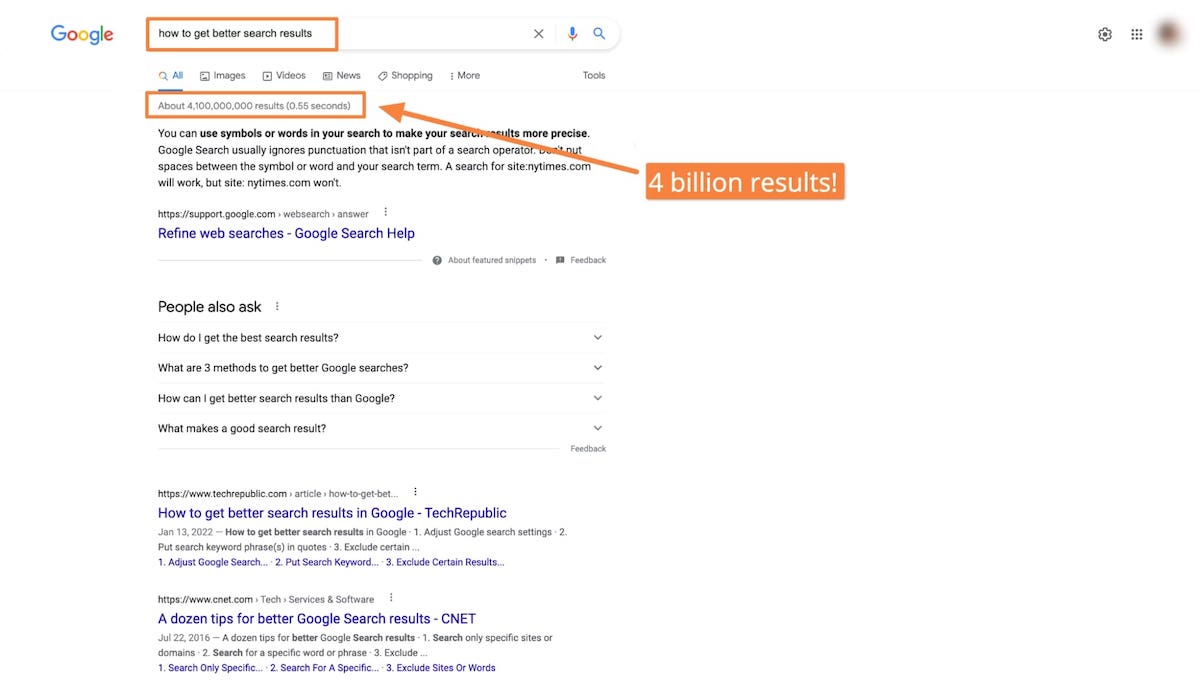Screen dimensions: 1200x696
Task: Click the About 4,100,000,000 results text
Action: pyautogui.click(x=254, y=106)
